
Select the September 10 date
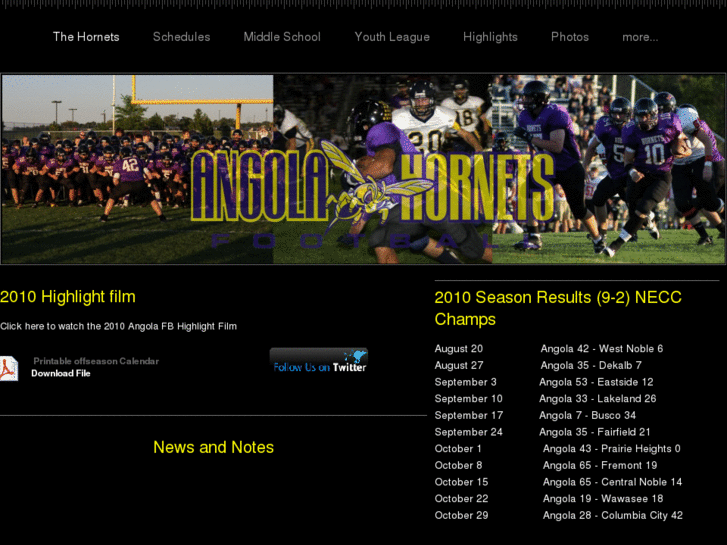click(468, 398)
